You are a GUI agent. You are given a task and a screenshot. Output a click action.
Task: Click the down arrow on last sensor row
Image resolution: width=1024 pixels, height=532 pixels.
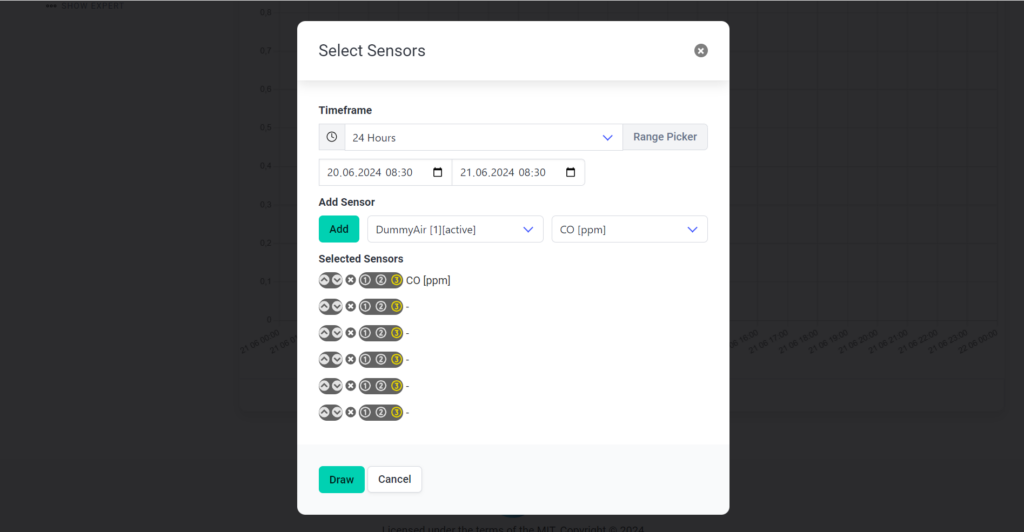pyautogui.click(x=336, y=413)
